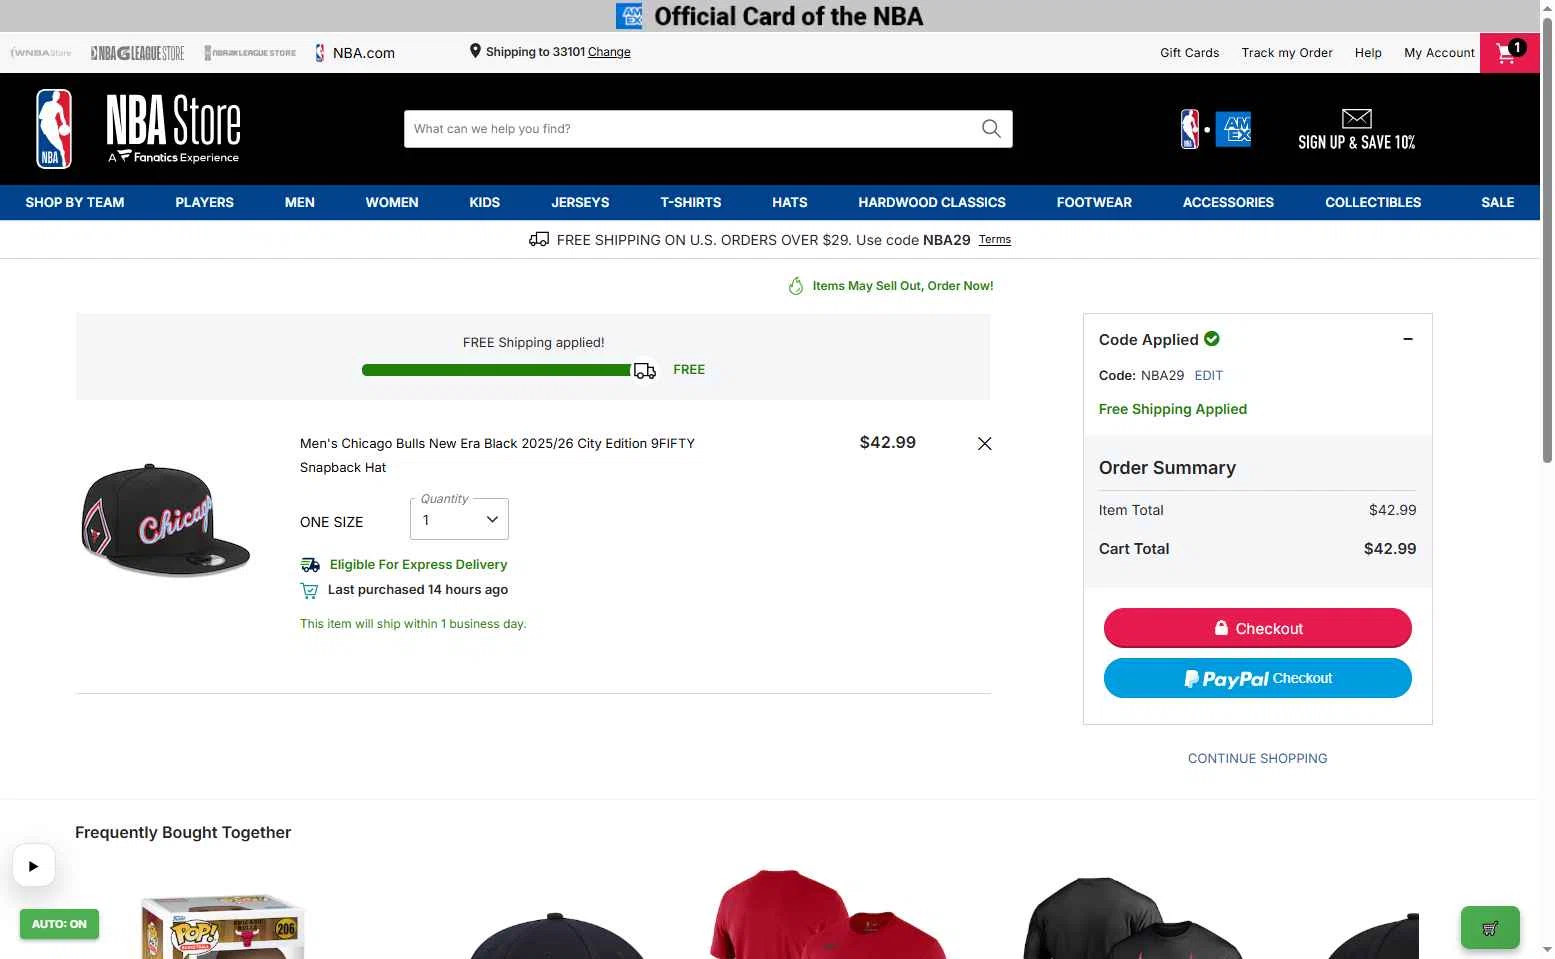Click the Change shipping zip link
This screenshot has height=959, width=1555.
(x=609, y=52)
